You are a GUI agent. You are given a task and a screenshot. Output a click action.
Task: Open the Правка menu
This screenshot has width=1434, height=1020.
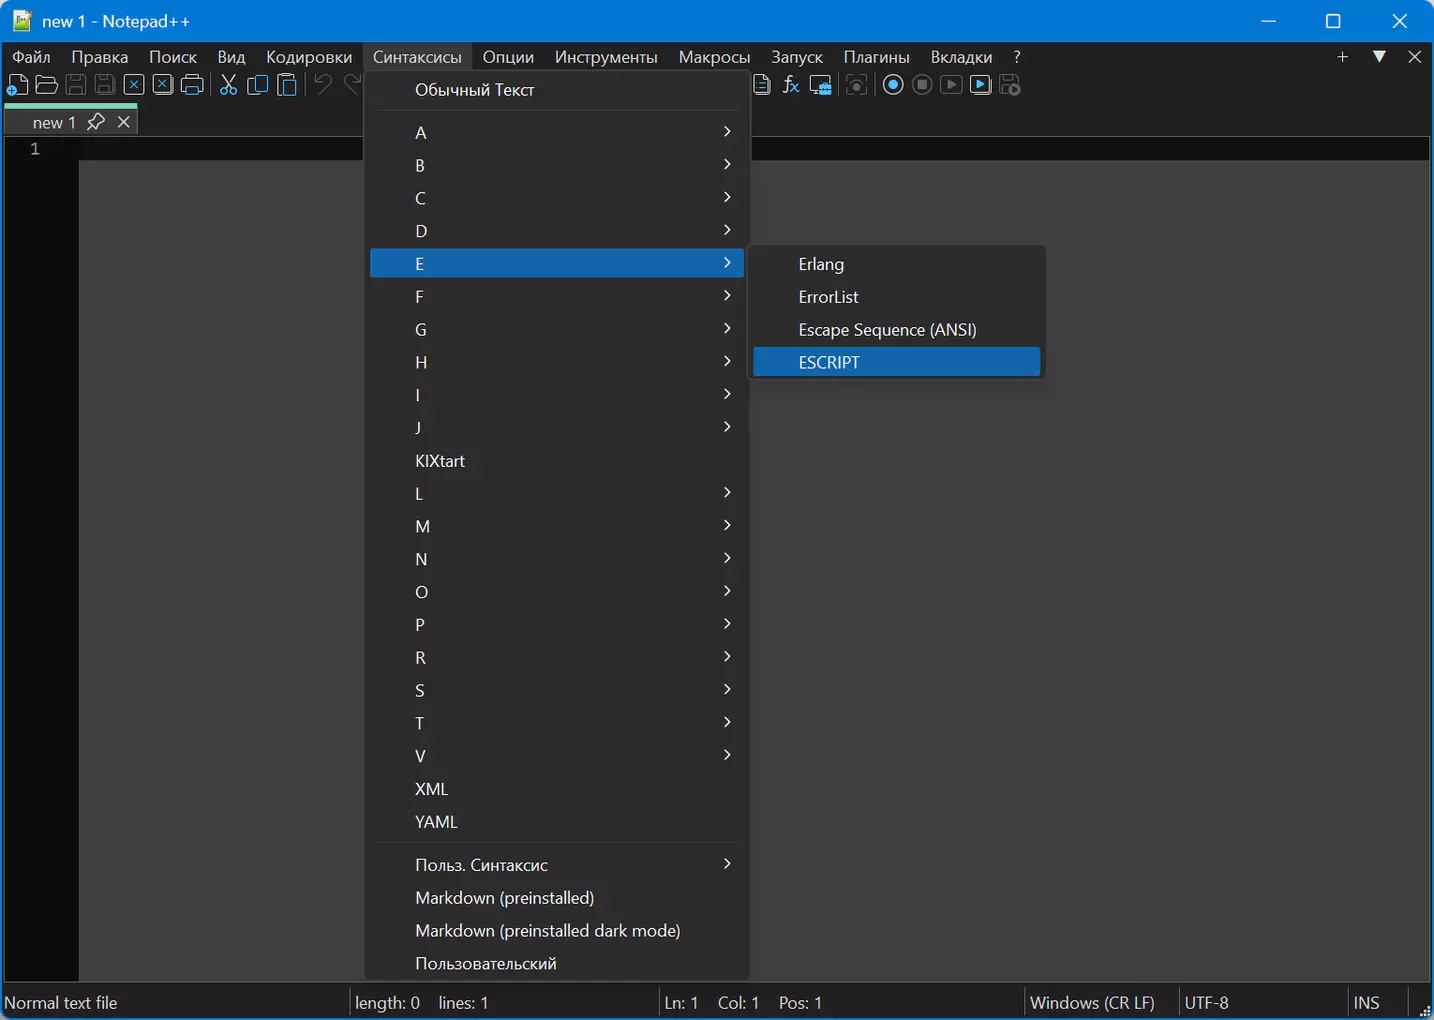click(x=100, y=57)
